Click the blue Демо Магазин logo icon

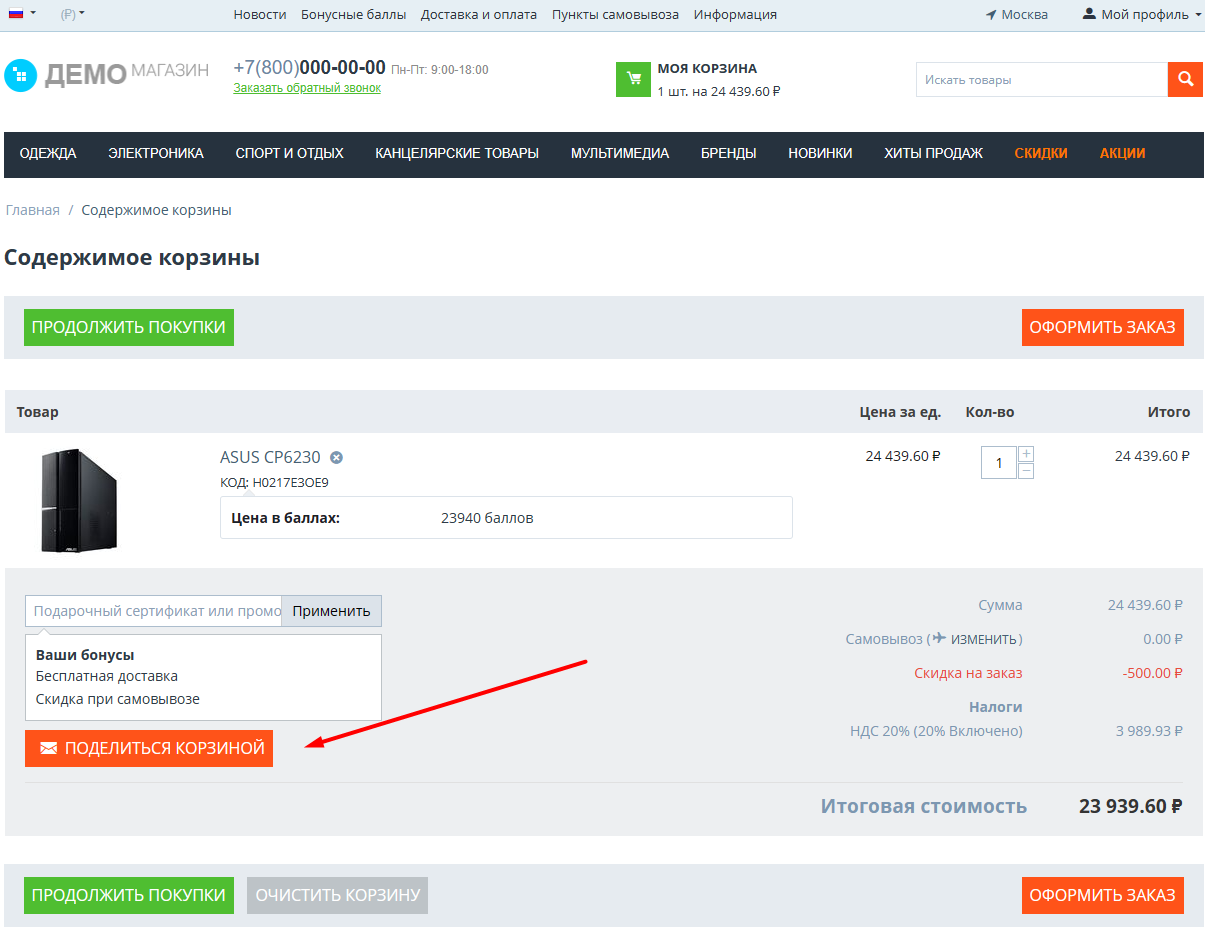21,76
